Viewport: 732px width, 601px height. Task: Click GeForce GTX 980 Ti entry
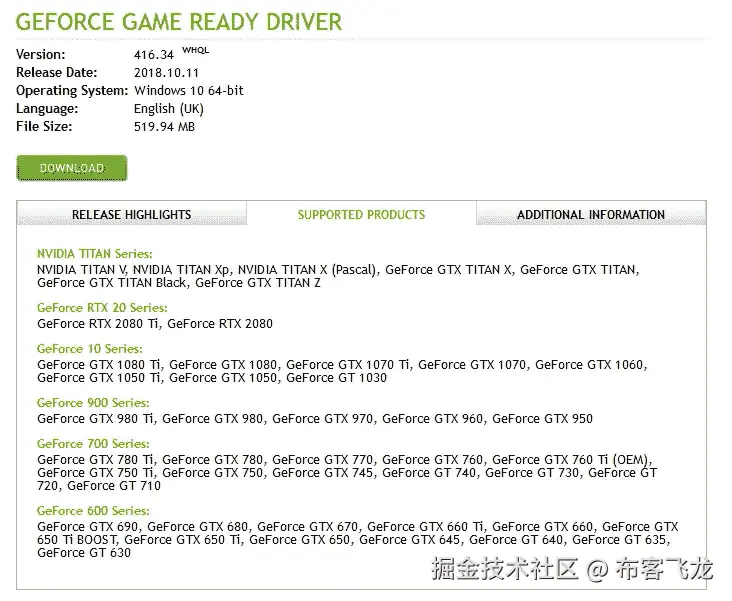(x=96, y=419)
